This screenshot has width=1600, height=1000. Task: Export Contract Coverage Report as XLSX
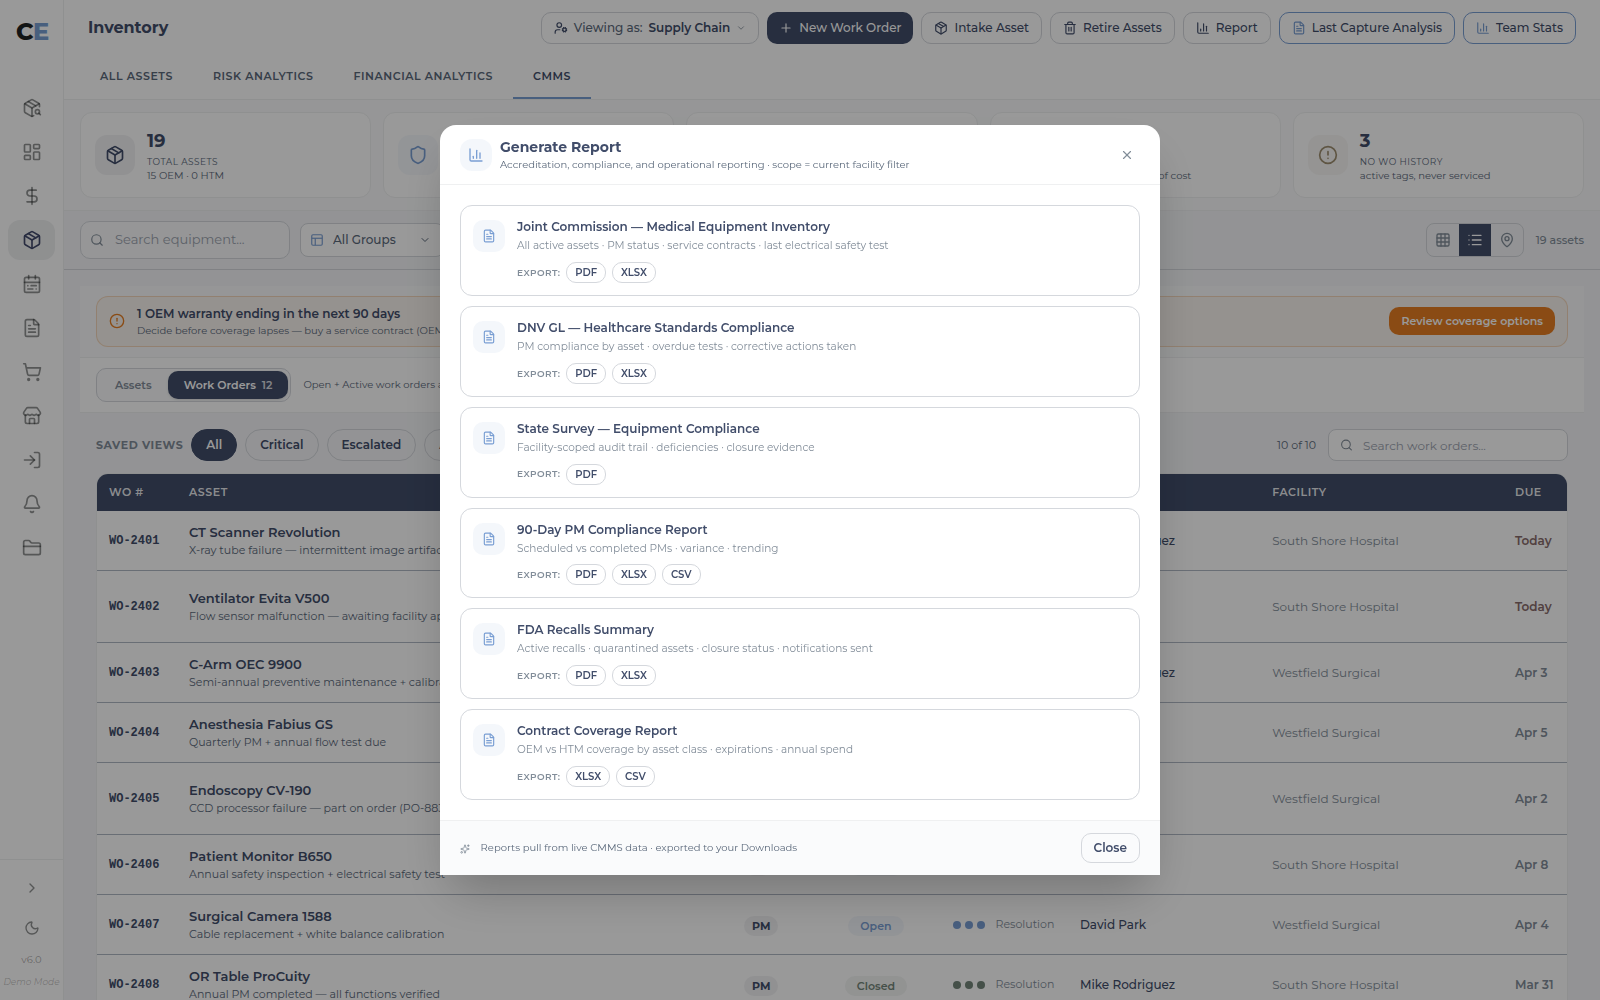pos(588,776)
